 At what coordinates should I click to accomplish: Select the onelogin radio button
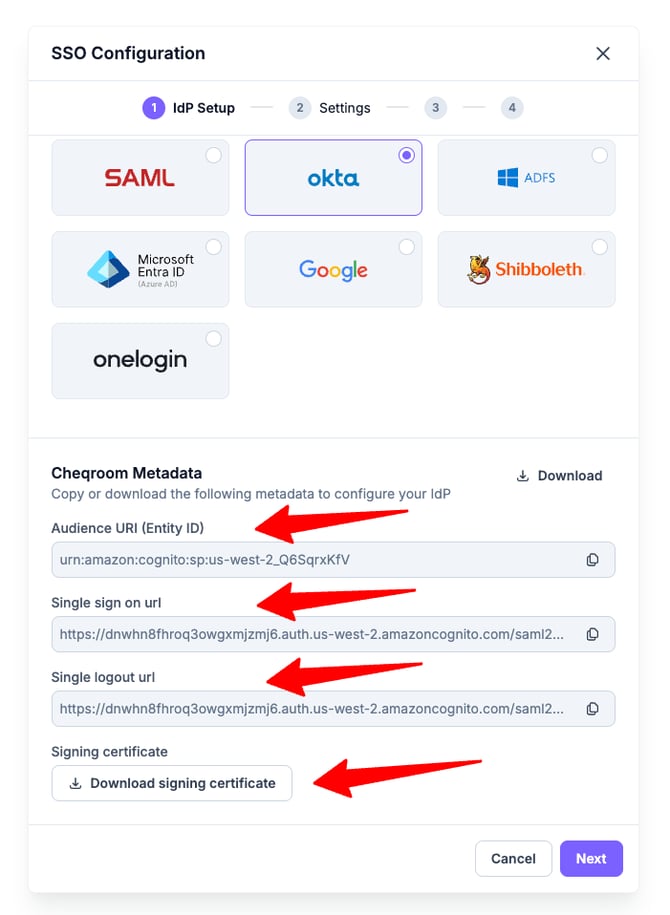[213, 339]
